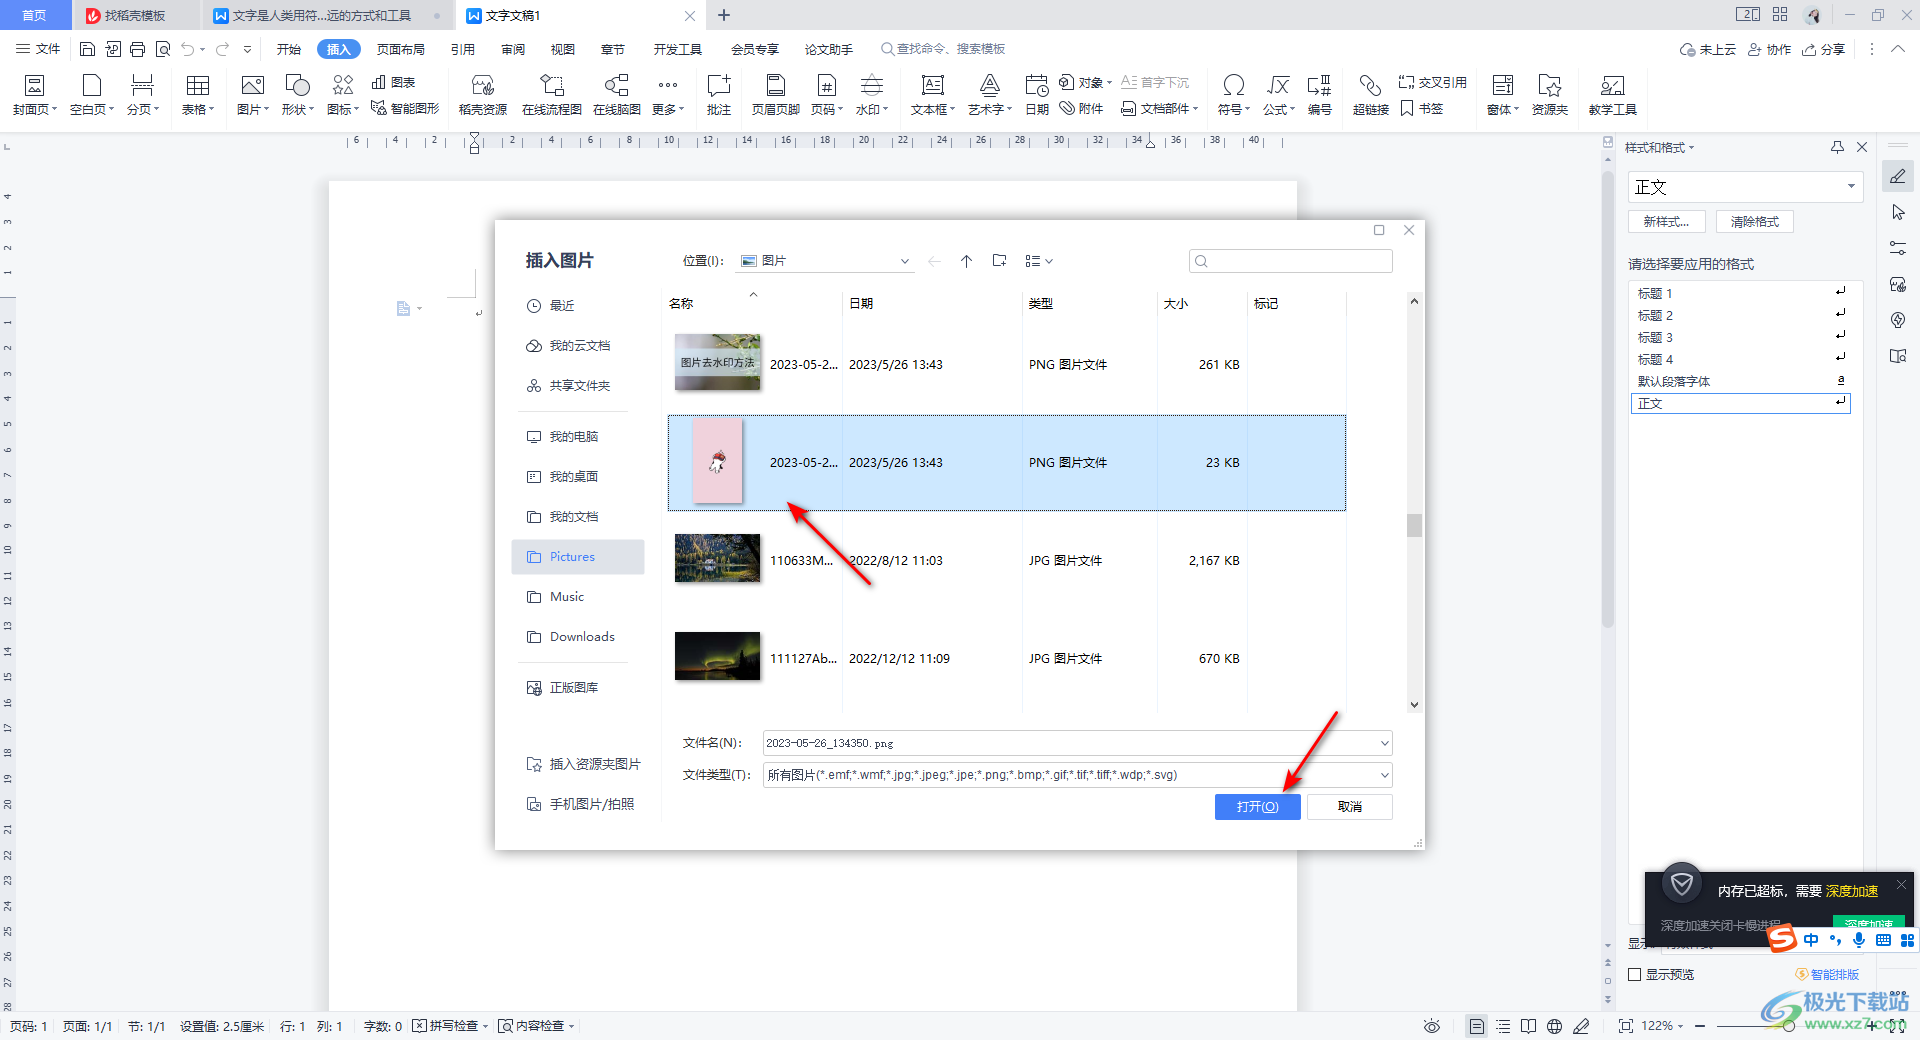Open the 开始 (Home) ribbon tab
The height and width of the screenshot is (1040, 1920).
coord(289,49)
